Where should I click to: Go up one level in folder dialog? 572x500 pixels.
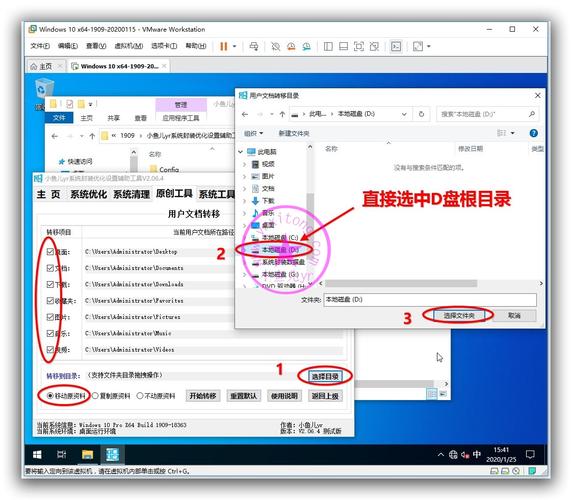282,114
